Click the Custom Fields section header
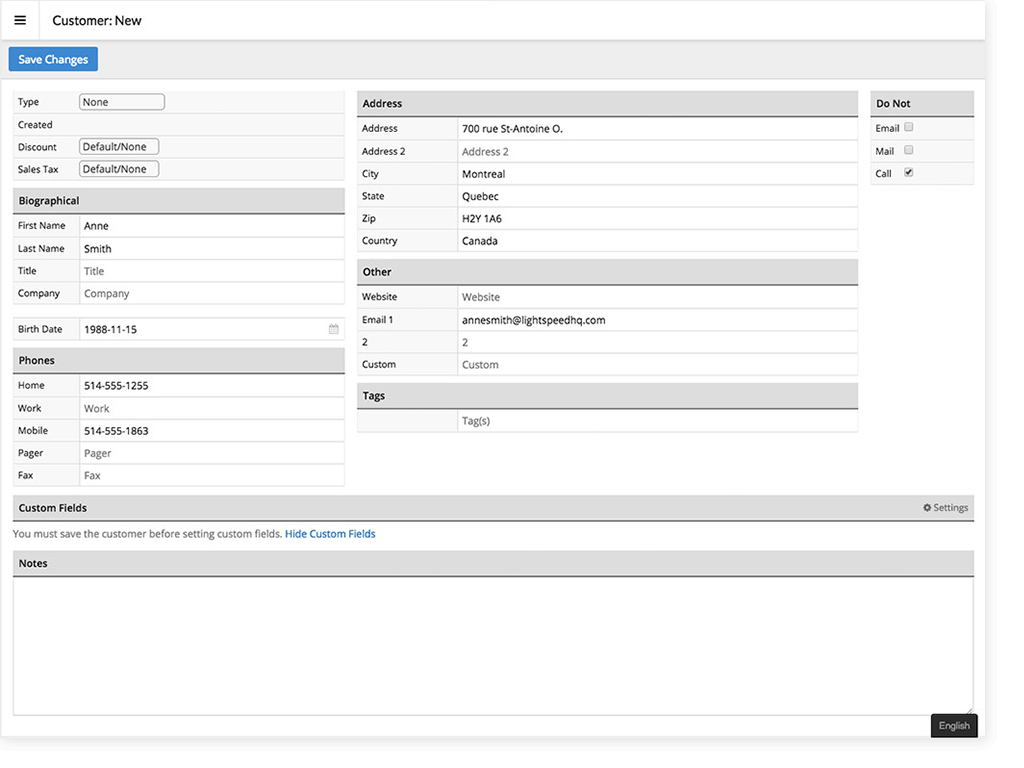The height and width of the screenshot is (768, 1024). (x=493, y=507)
